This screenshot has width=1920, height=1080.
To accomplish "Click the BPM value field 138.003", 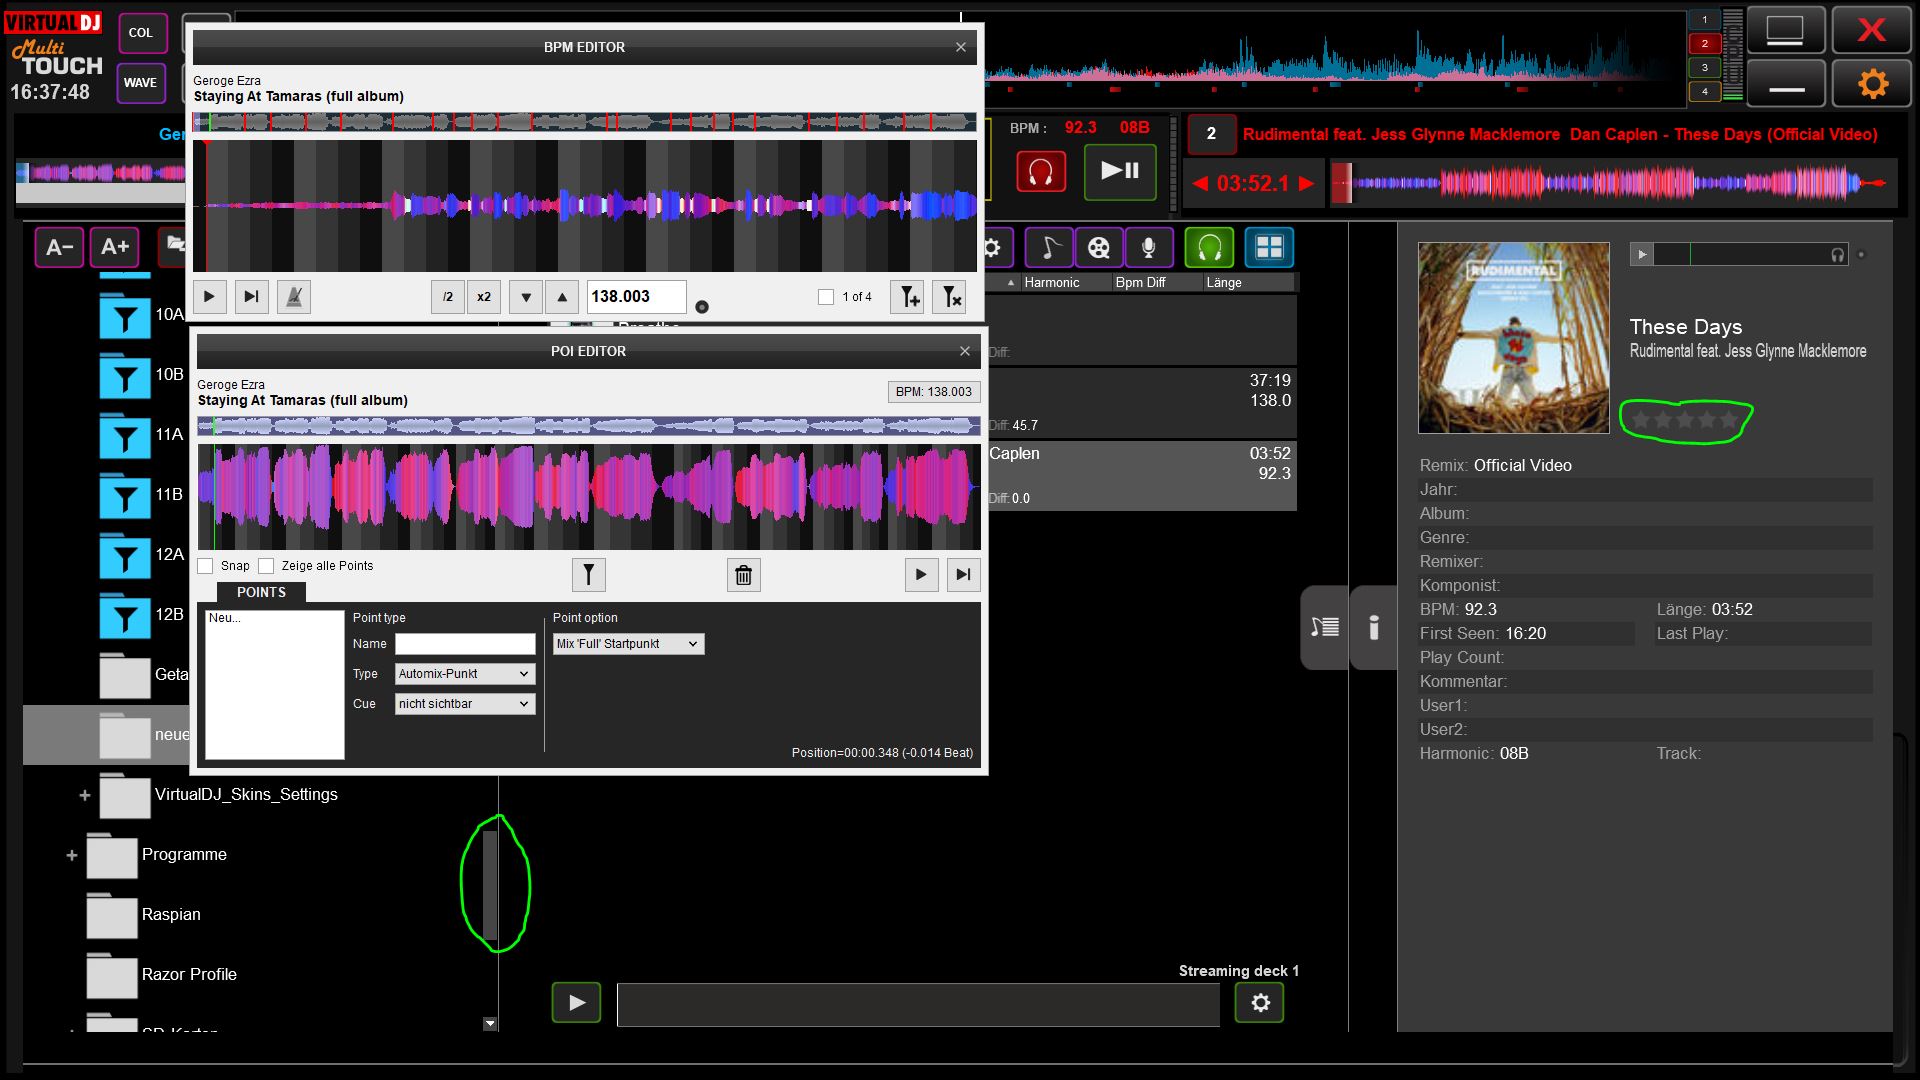I will [x=636, y=297].
